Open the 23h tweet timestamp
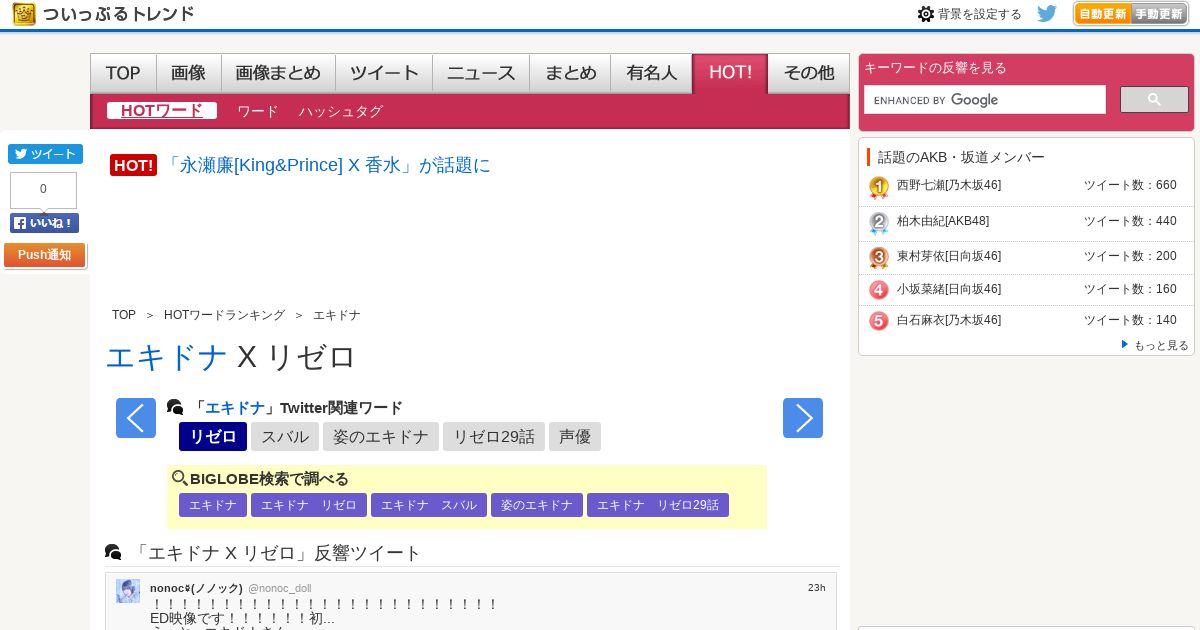The height and width of the screenshot is (630, 1200). click(817, 588)
